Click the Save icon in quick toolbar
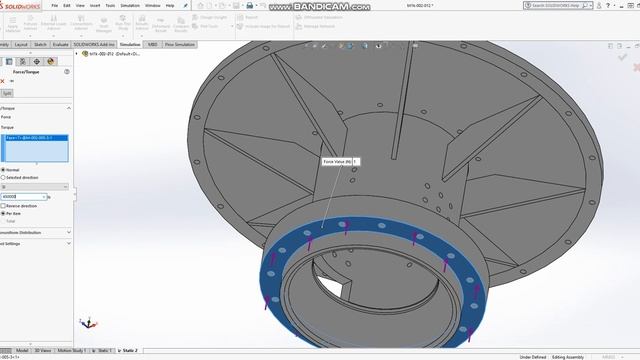 pyautogui.click(x=236, y=6)
